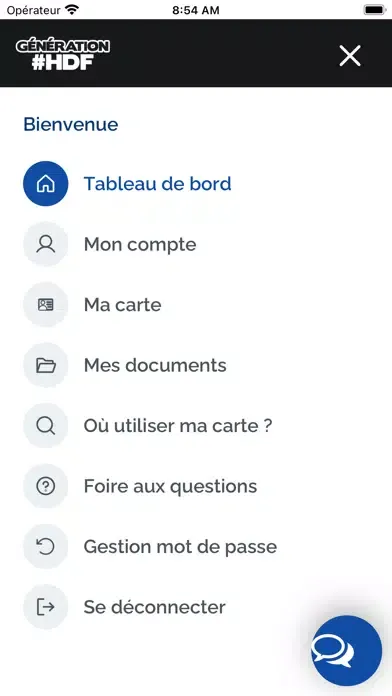Viewport: 392px width, 696px height.
Task: Select the person icon for Mon compte
Action: [x=46, y=244]
